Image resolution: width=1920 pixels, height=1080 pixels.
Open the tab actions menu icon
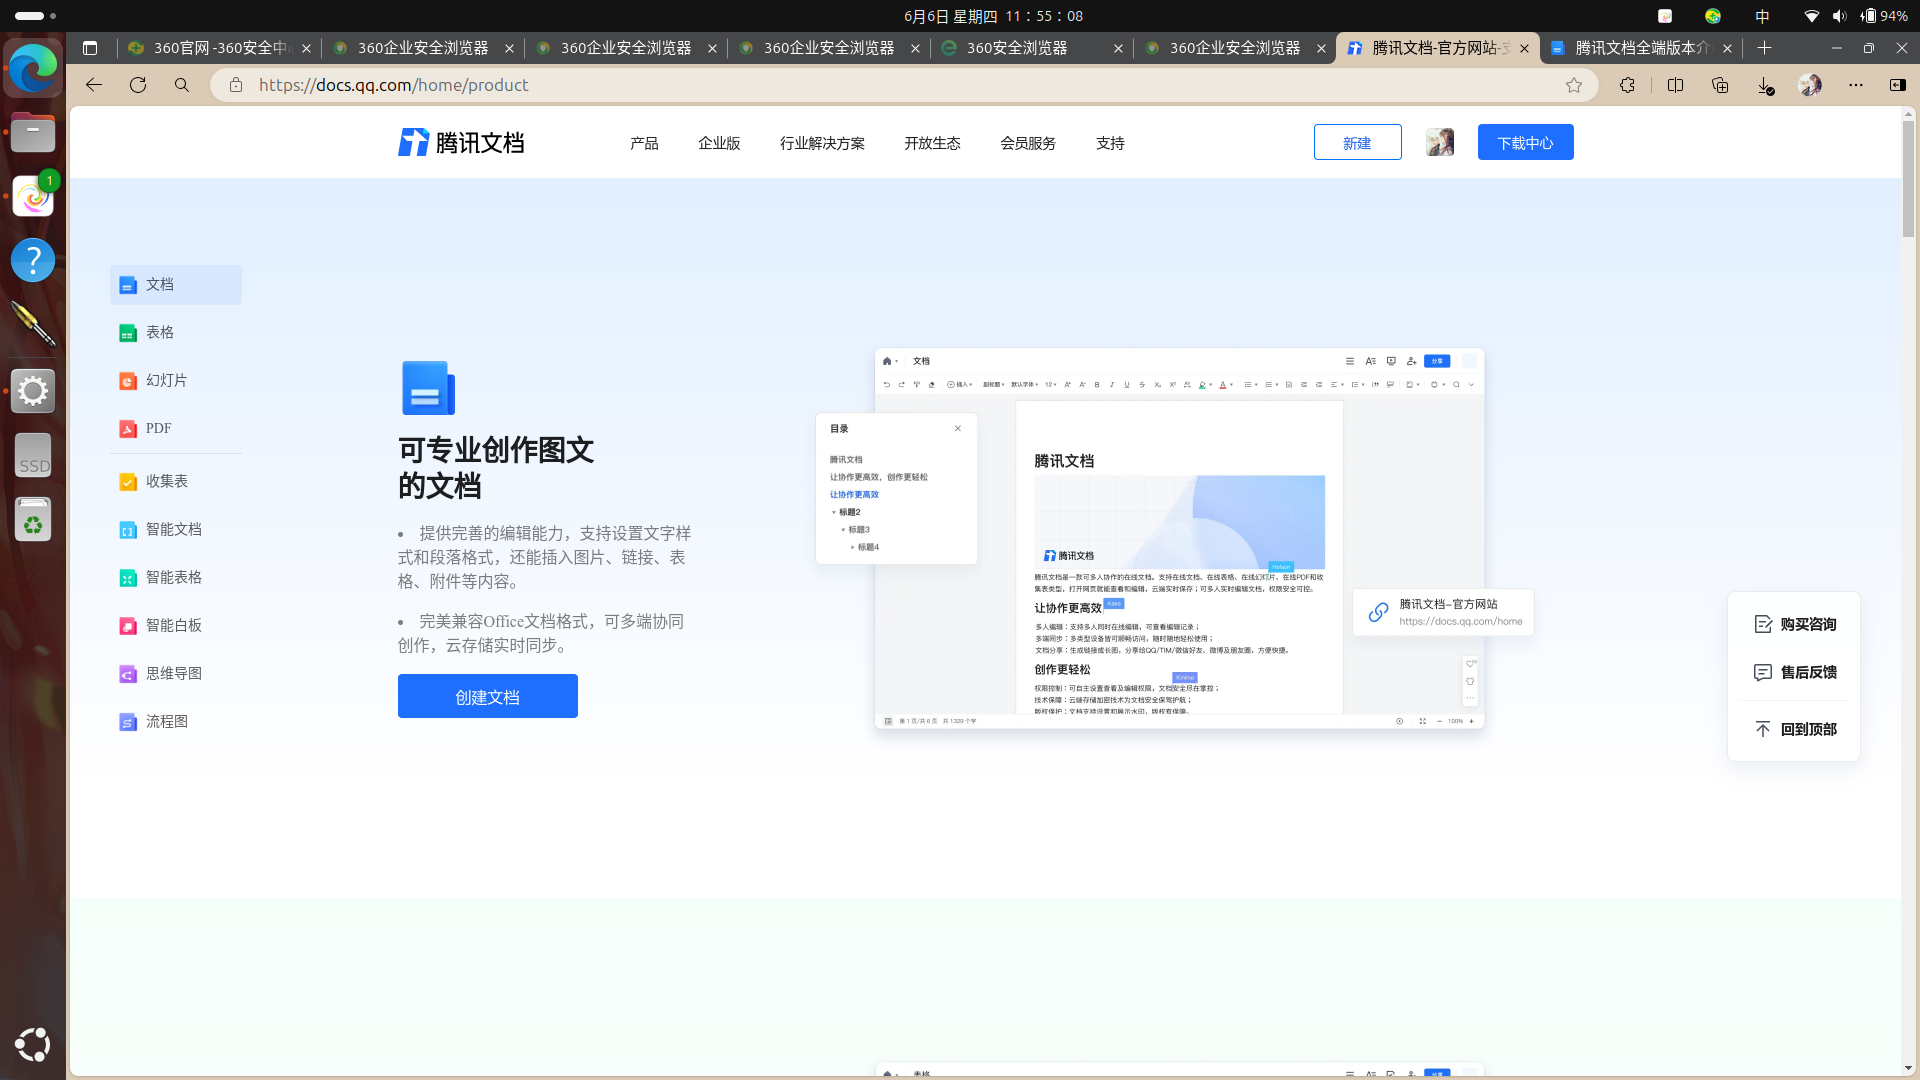(x=90, y=48)
